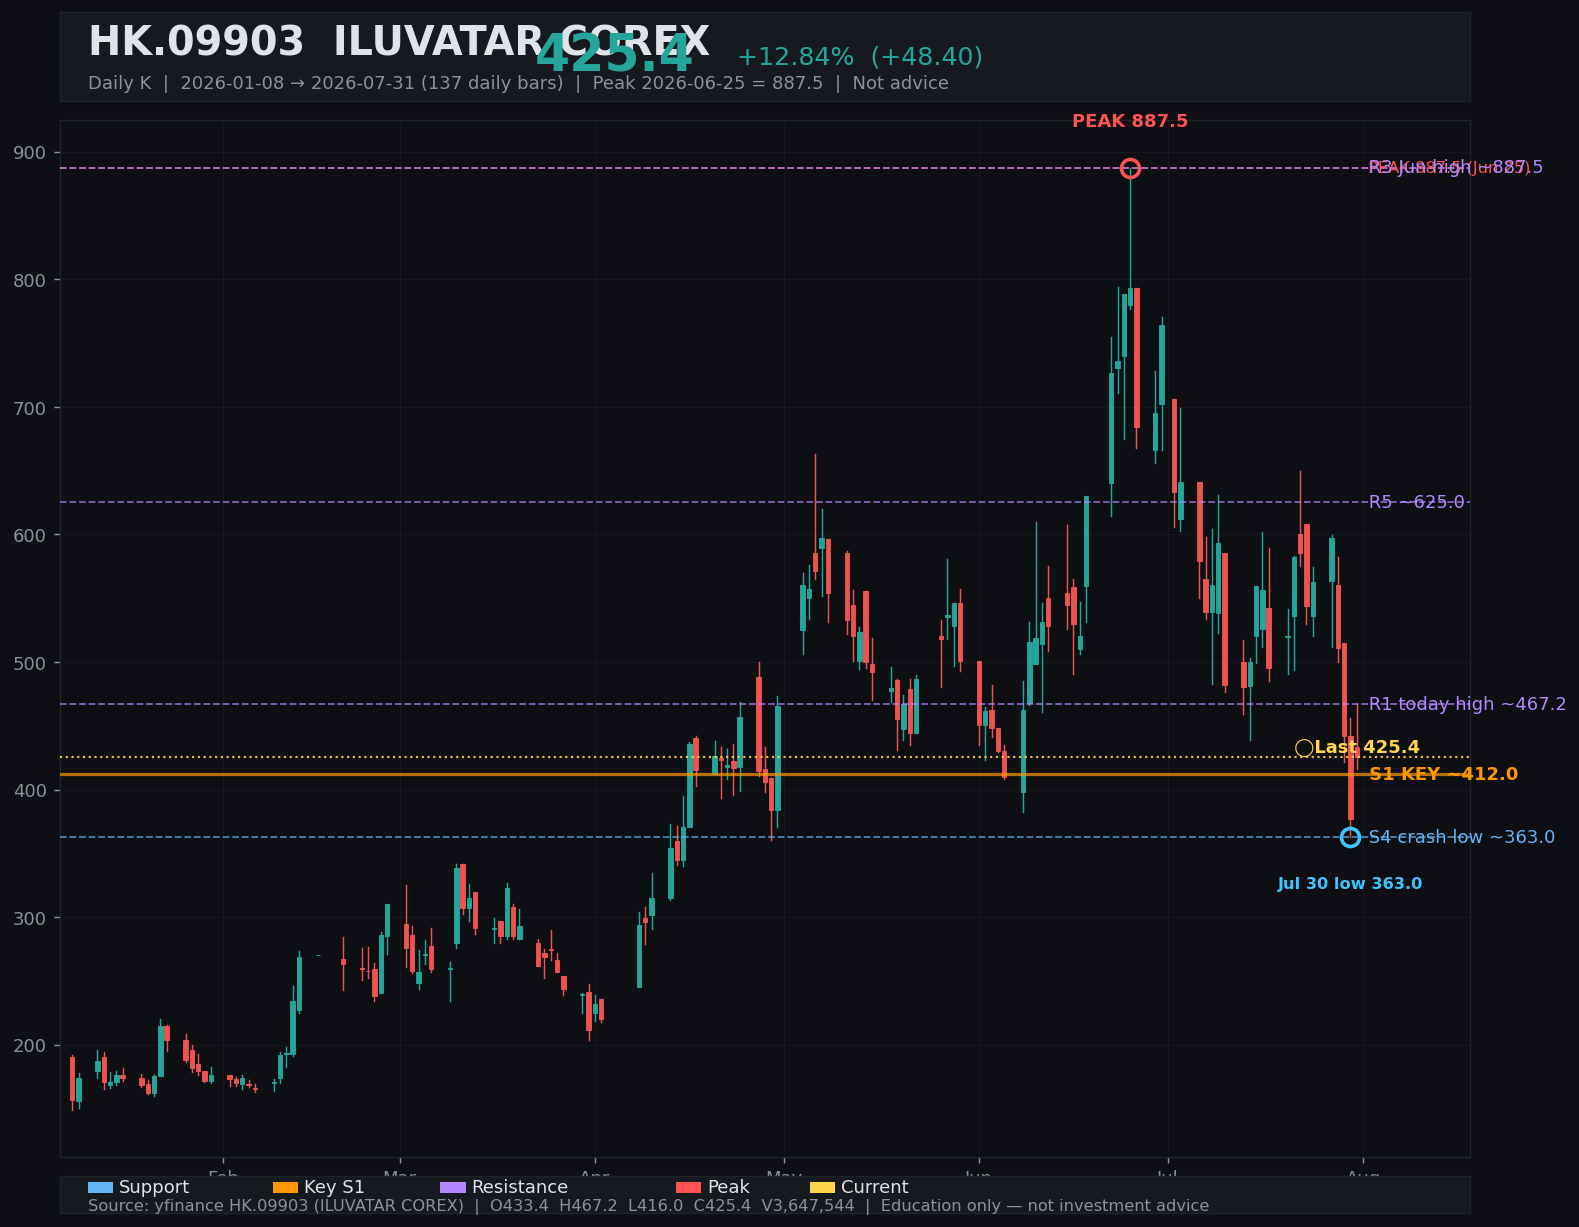Click the "Peak" legend label
The height and width of the screenshot is (1227, 1579).
[x=728, y=1187]
